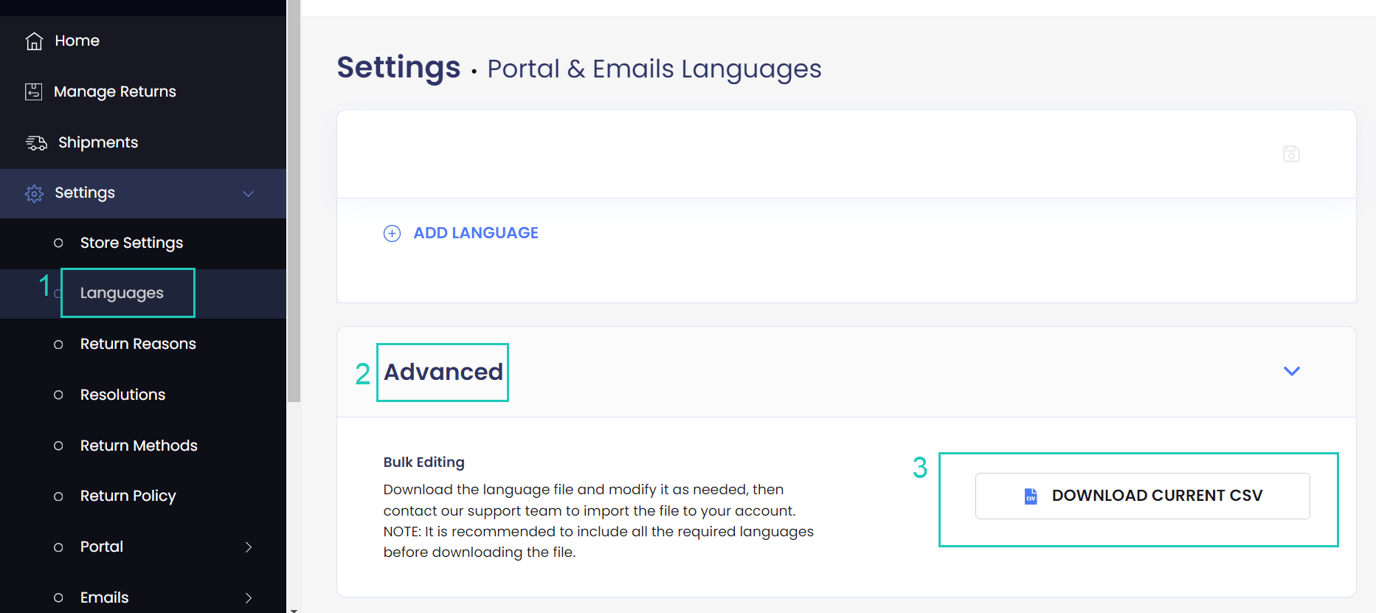Open the Return Policy page

coord(128,496)
